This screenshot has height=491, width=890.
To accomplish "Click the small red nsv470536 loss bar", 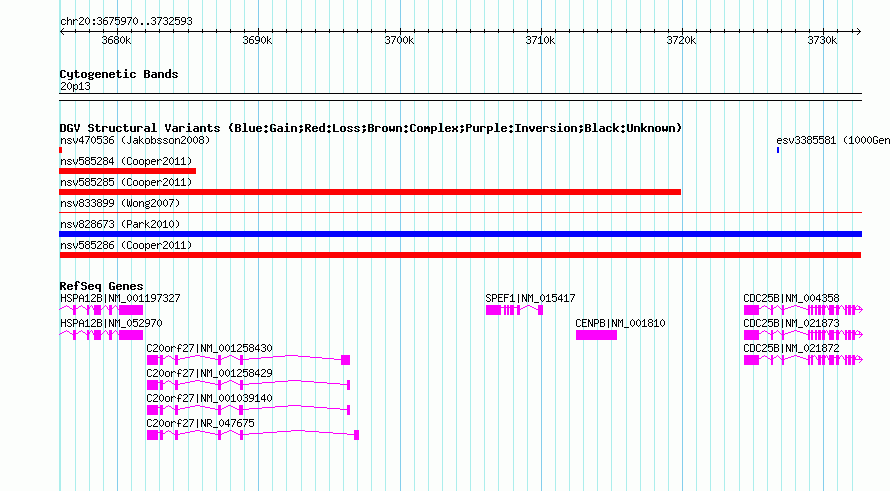I will (x=61, y=150).
